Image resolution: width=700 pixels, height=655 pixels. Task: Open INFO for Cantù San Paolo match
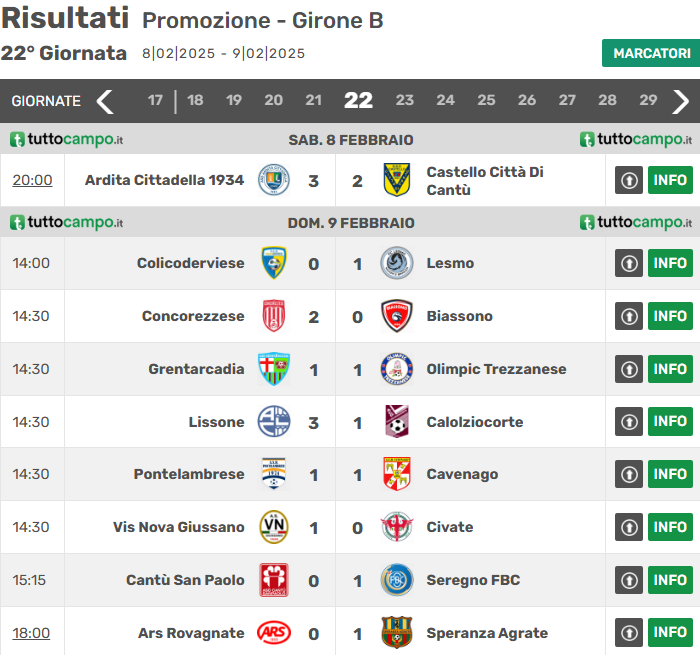coord(670,580)
